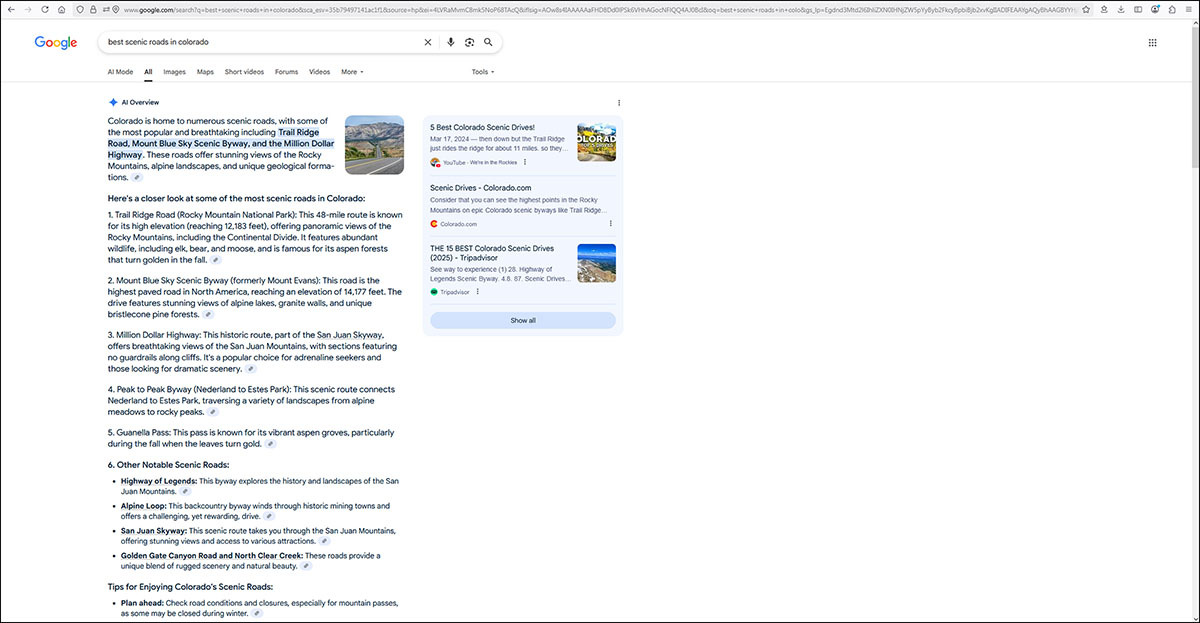
Task: Open the browser account profile icon
Action: pyautogui.click(x=1155, y=10)
